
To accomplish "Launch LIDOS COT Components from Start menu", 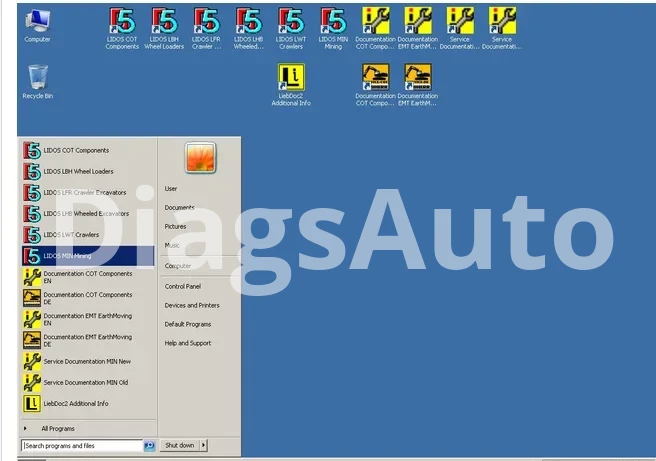I will [88, 150].
